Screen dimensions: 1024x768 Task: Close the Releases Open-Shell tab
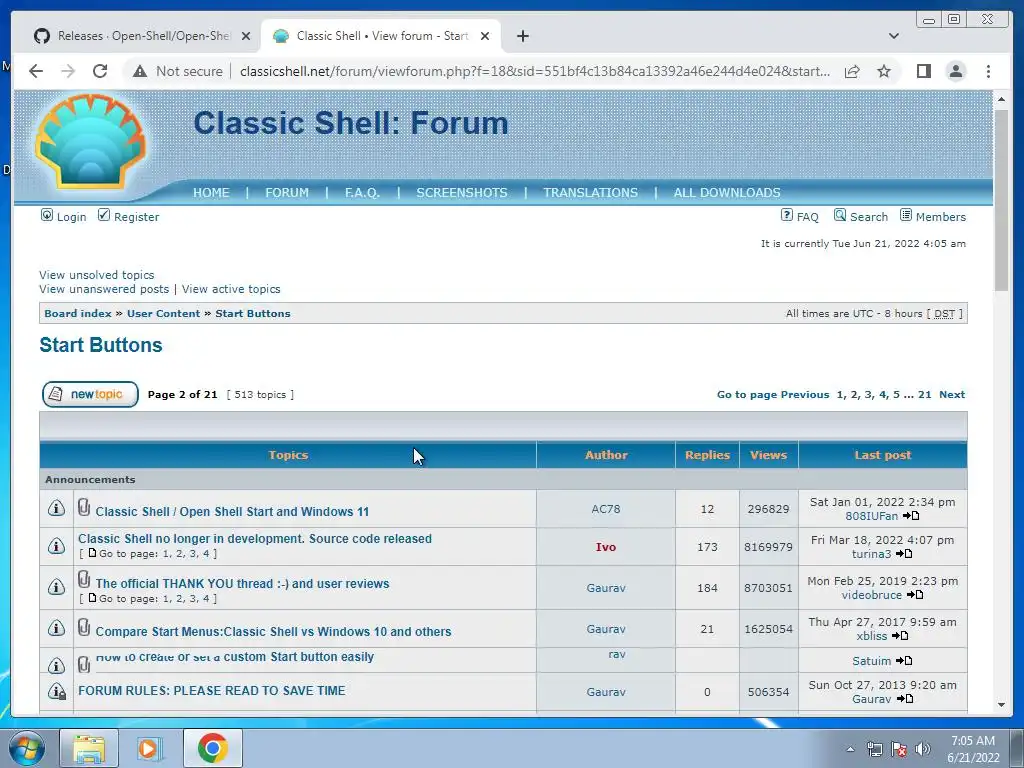[246, 36]
